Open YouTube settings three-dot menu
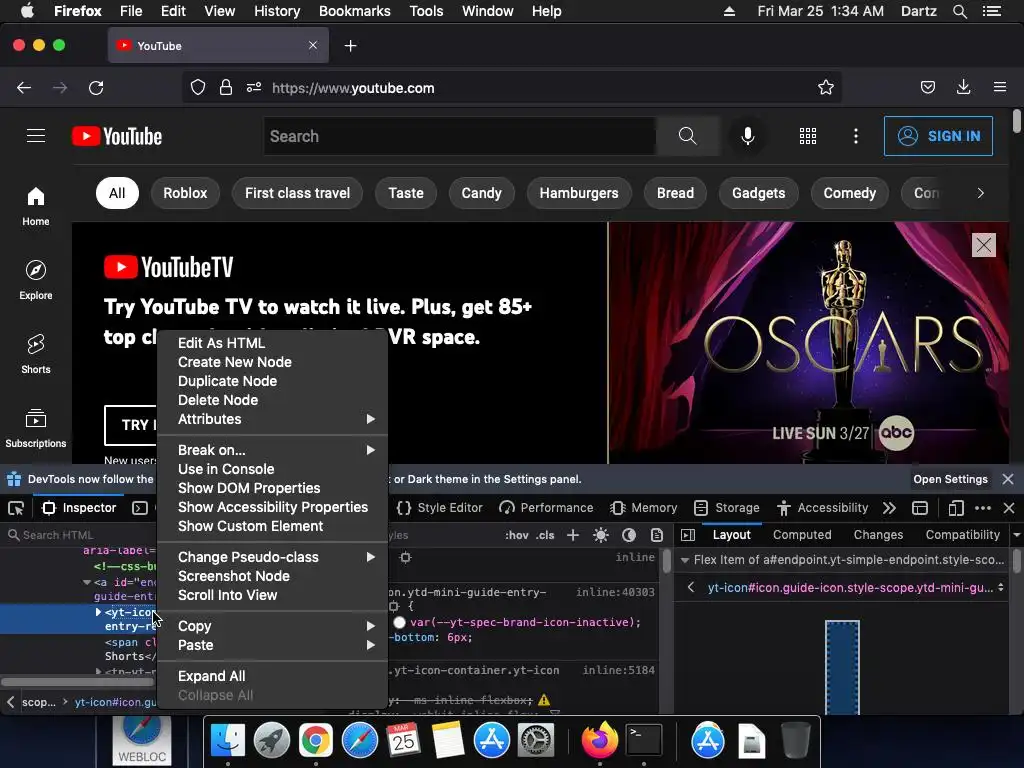This screenshot has height=768, width=1024. tap(856, 136)
